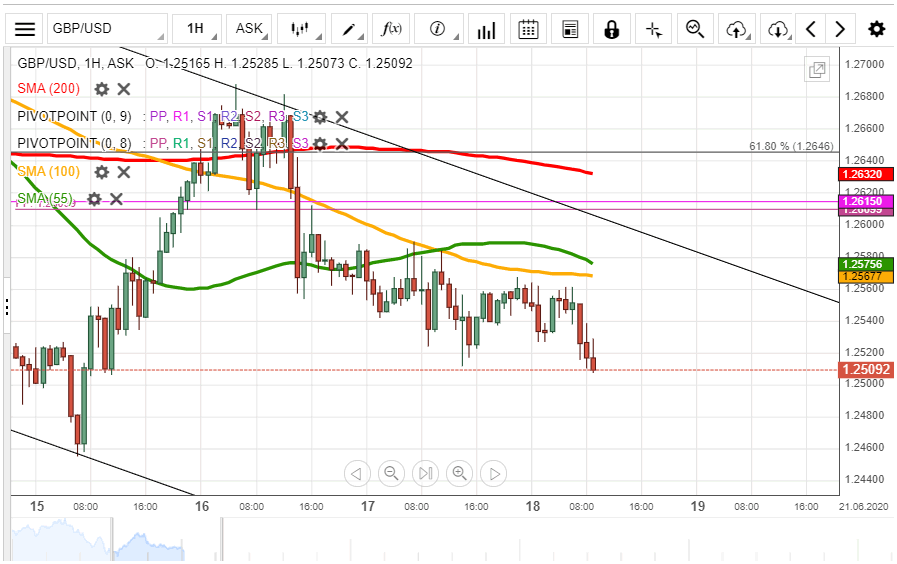
Task: Click the SMA (200) label
Action: click(49, 89)
